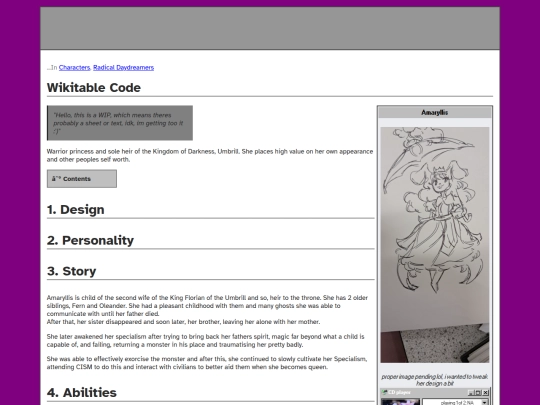
Task: Click the WIP quote block
Action: tap(120, 123)
